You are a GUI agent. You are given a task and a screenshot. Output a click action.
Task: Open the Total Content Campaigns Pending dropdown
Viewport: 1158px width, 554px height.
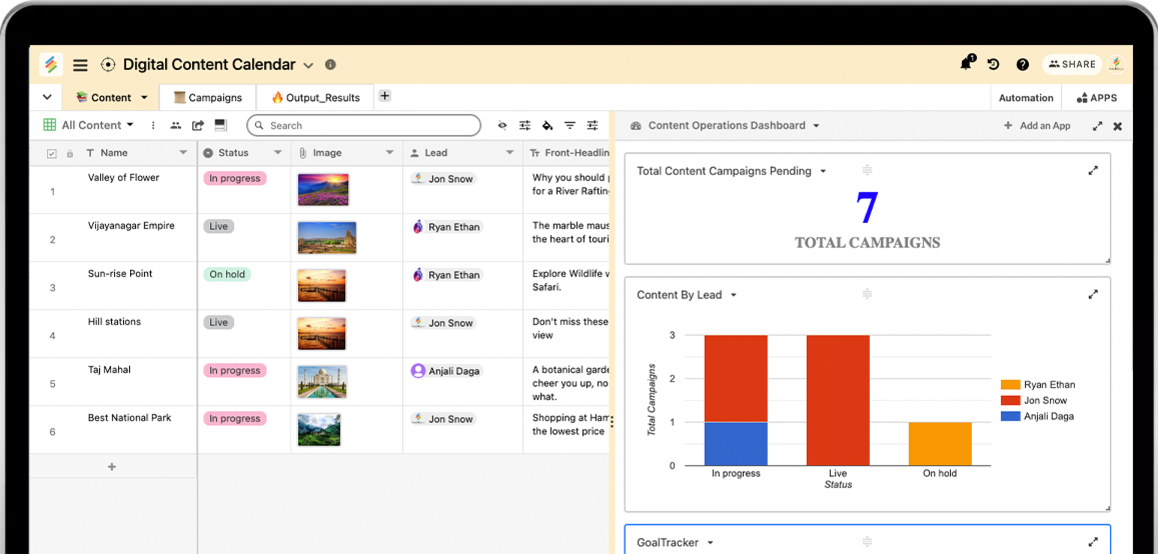tap(823, 171)
